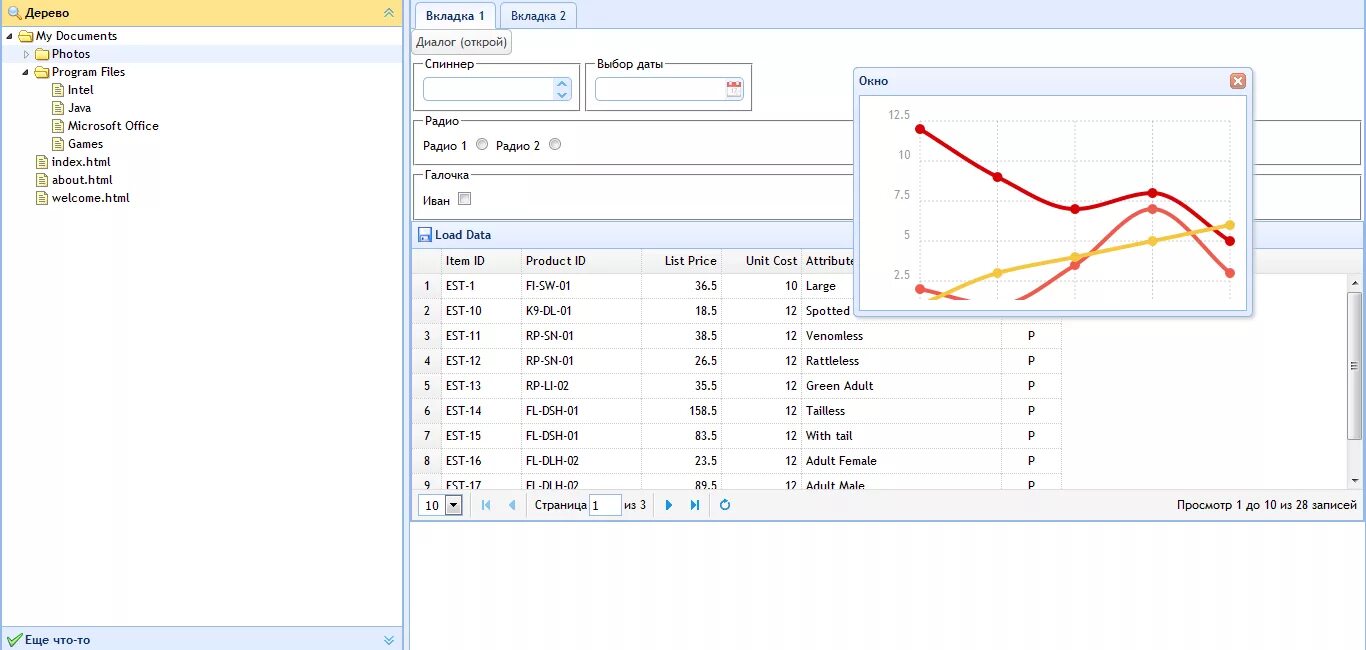Open the Диалог (открой) button
Image resolution: width=1366 pixels, height=650 pixels.
[x=462, y=42]
